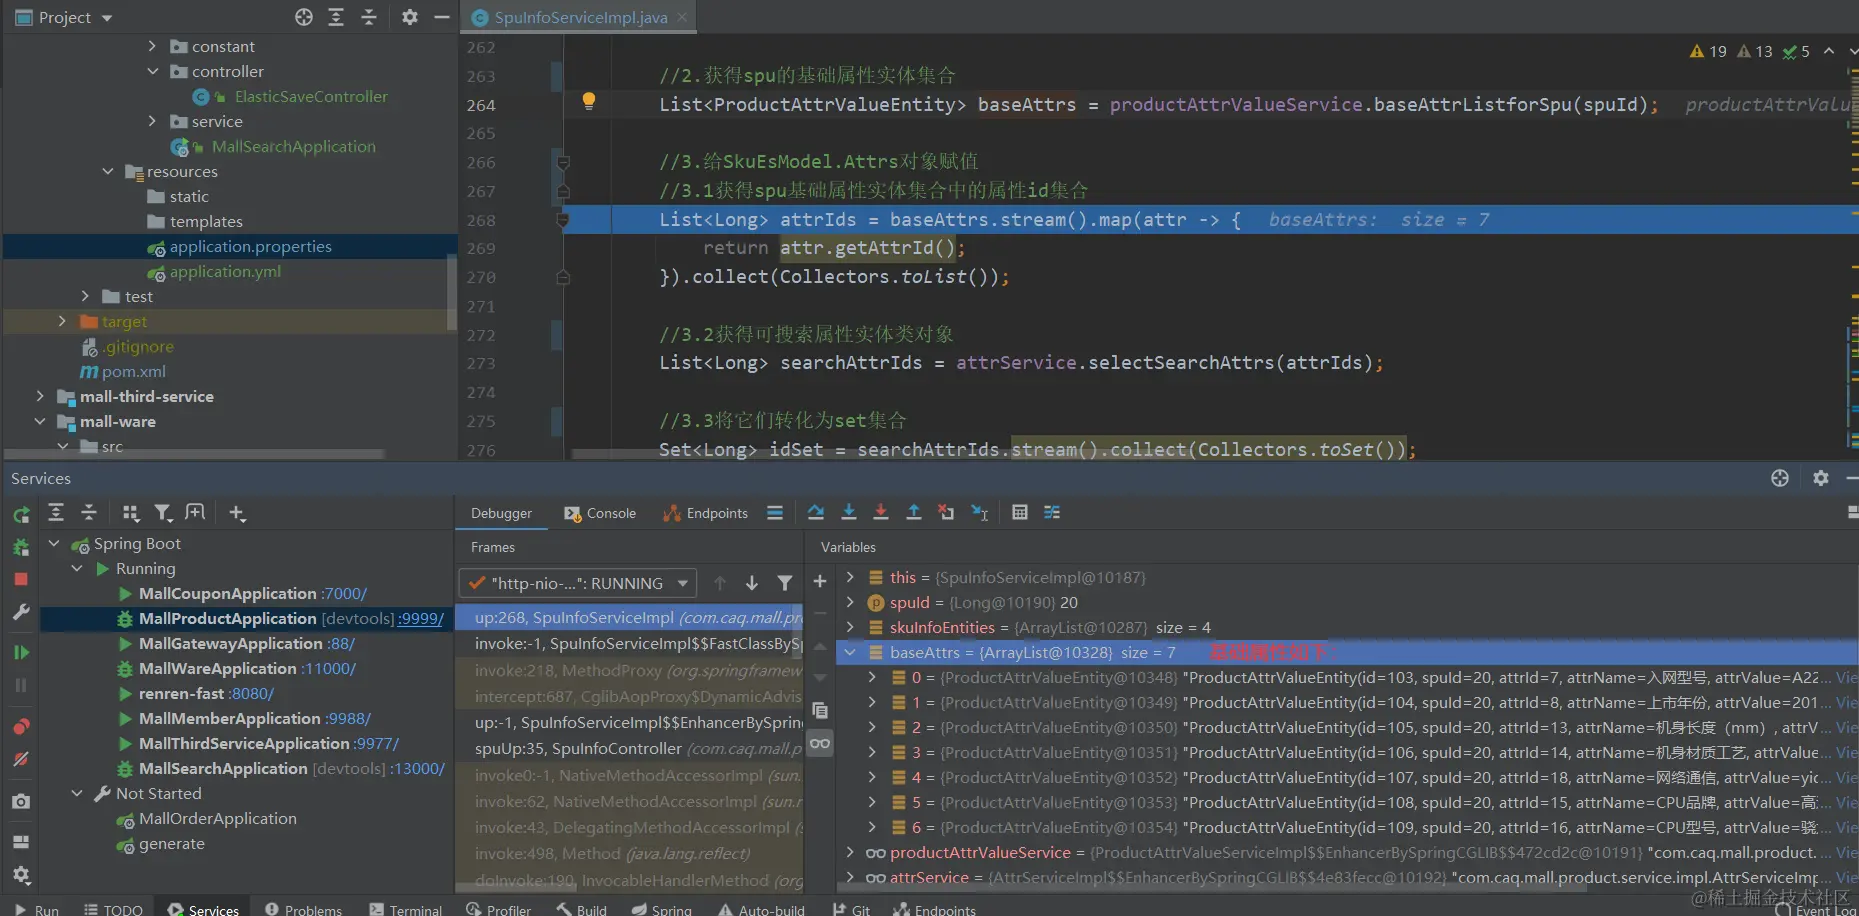Open the TODO tool window
Viewport: 1859px width, 916px height.
point(113,908)
